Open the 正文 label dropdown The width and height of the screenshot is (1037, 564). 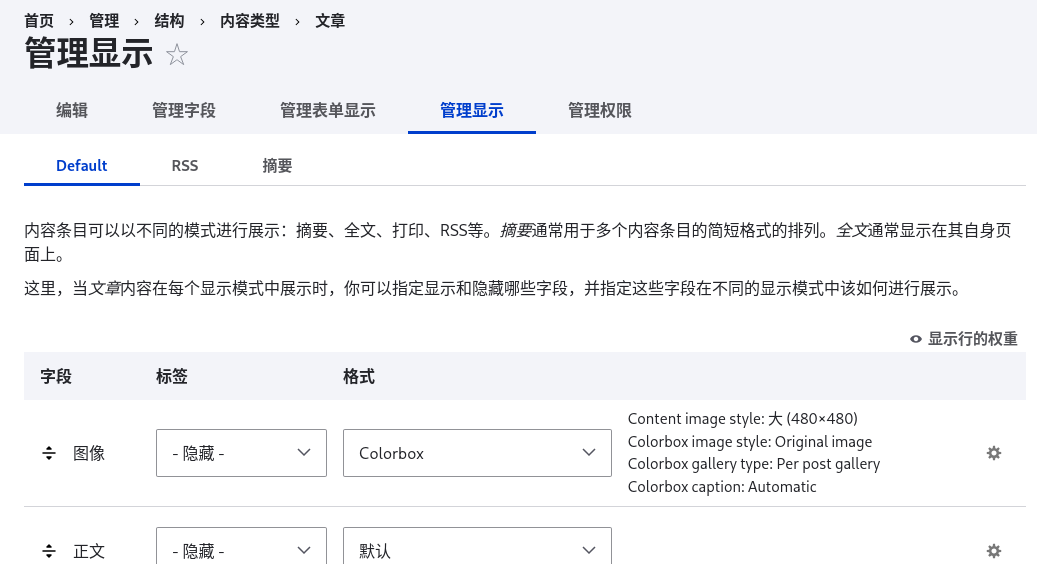(x=241, y=550)
